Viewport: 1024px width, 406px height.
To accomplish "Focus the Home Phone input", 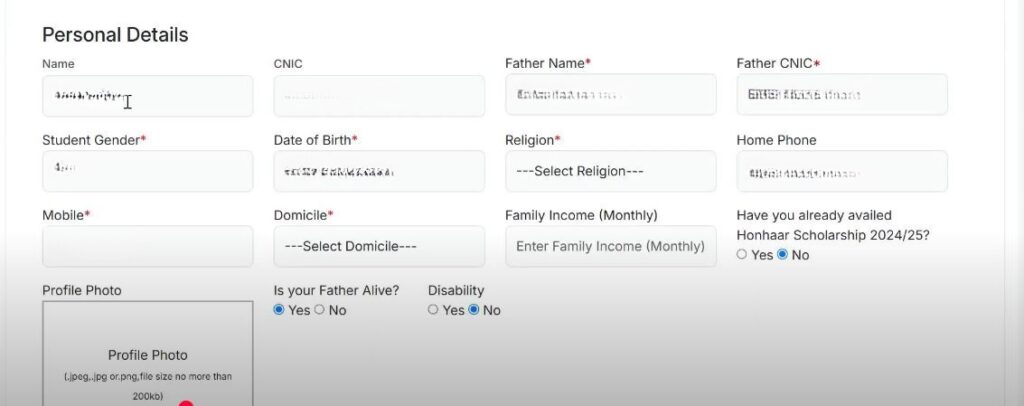I will tap(842, 171).
